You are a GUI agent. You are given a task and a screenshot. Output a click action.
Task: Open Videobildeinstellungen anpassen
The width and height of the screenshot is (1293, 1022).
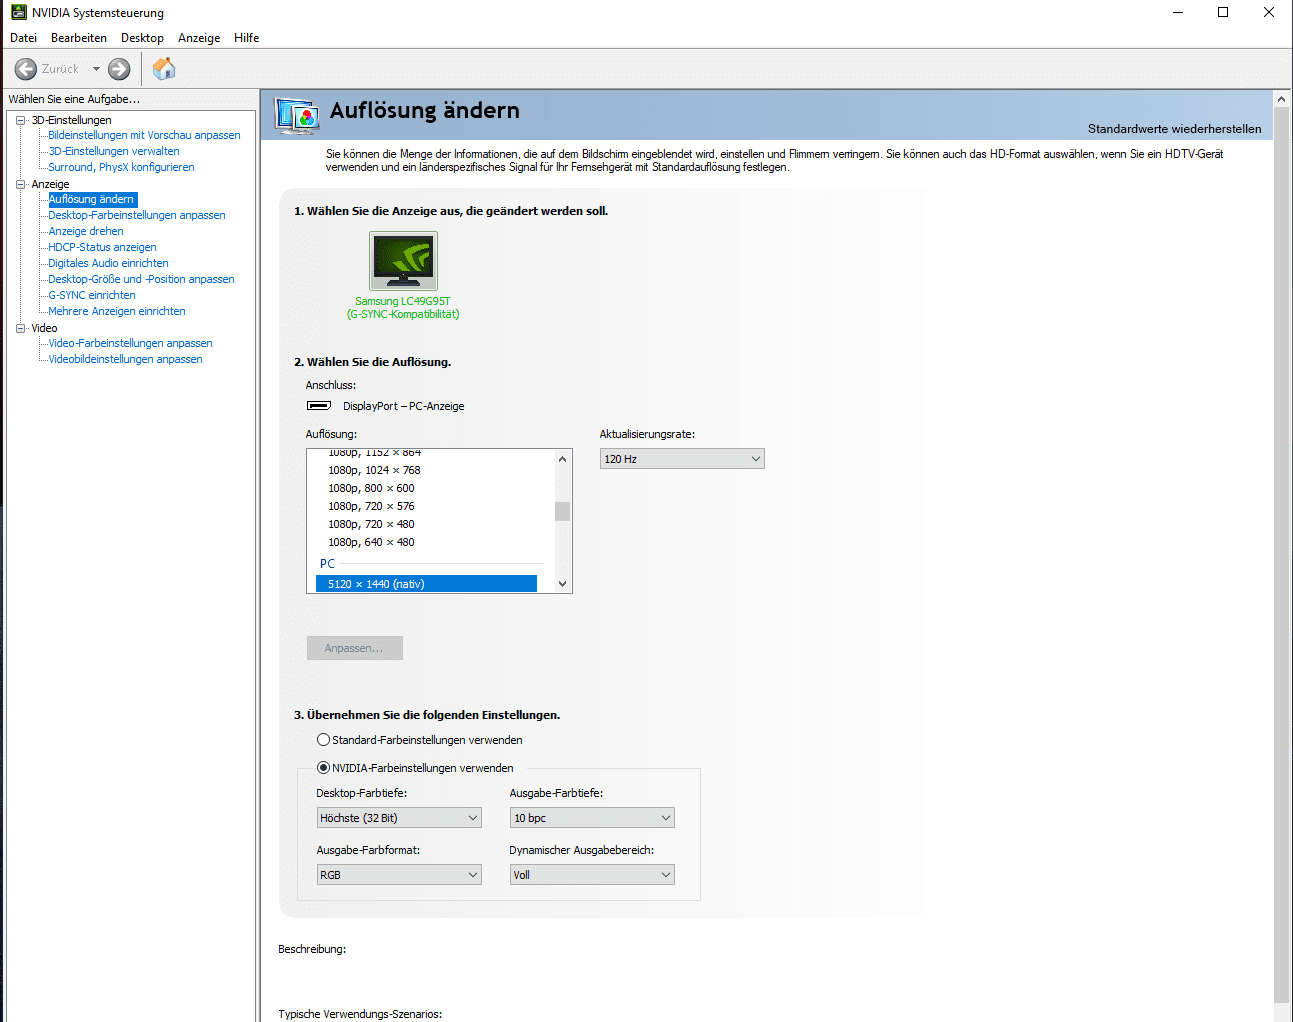(125, 359)
